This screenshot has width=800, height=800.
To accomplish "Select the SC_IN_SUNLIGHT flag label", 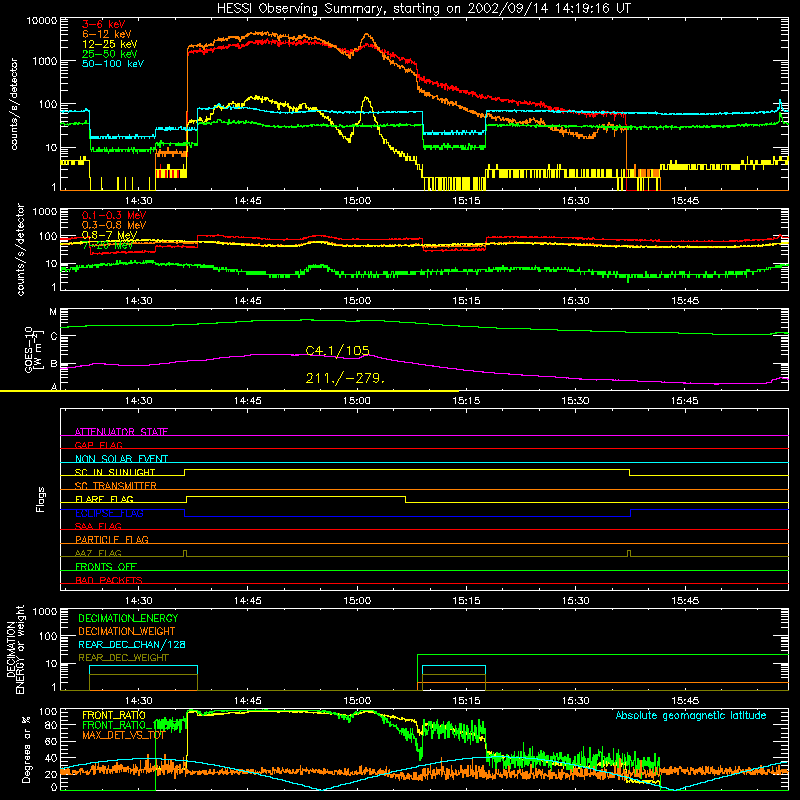I will (x=115, y=472).
